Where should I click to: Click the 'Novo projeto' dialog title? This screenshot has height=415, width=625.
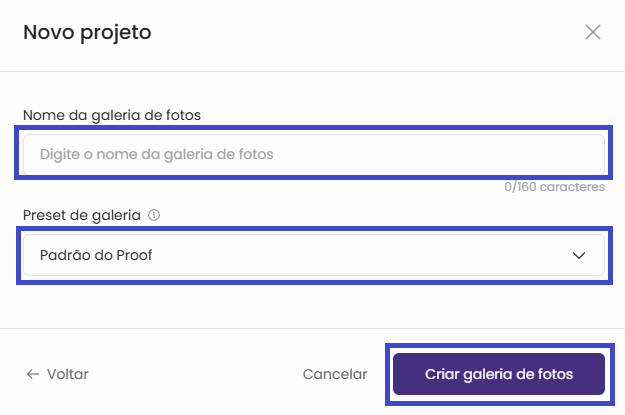(x=87, y=32)
